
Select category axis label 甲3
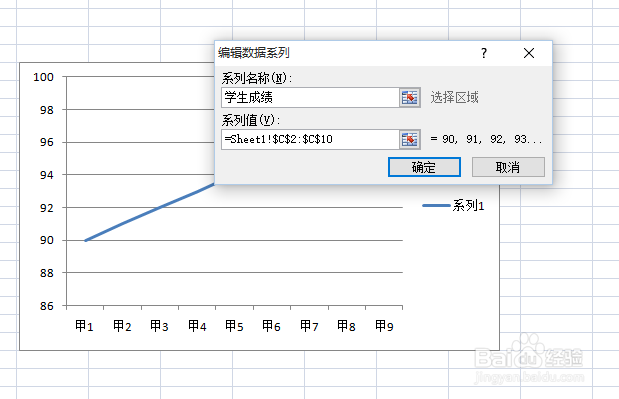point(159,326)
